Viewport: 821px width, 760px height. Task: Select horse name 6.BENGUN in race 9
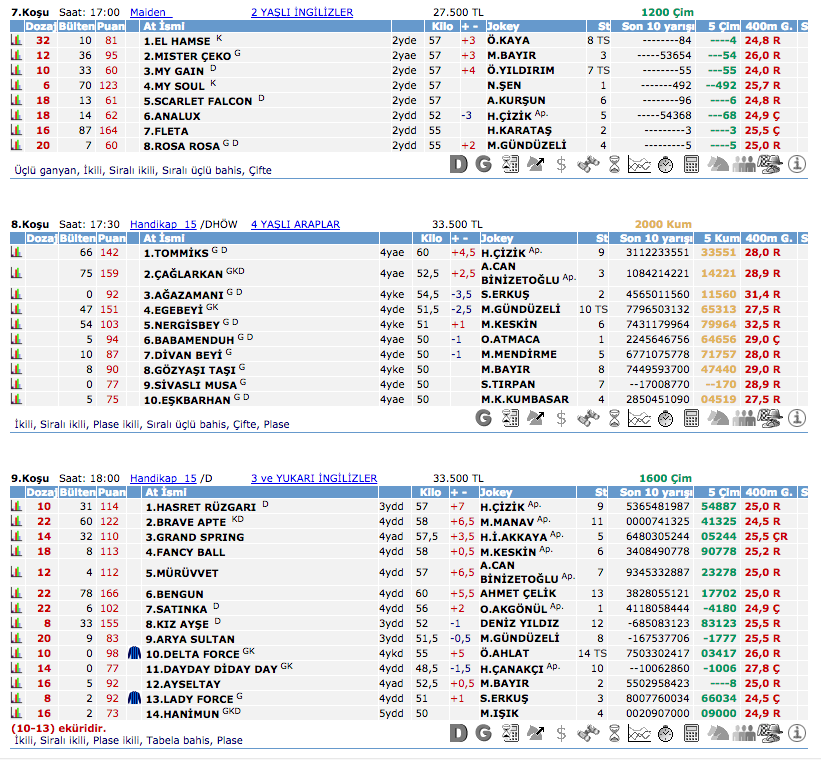coord(174,594)
